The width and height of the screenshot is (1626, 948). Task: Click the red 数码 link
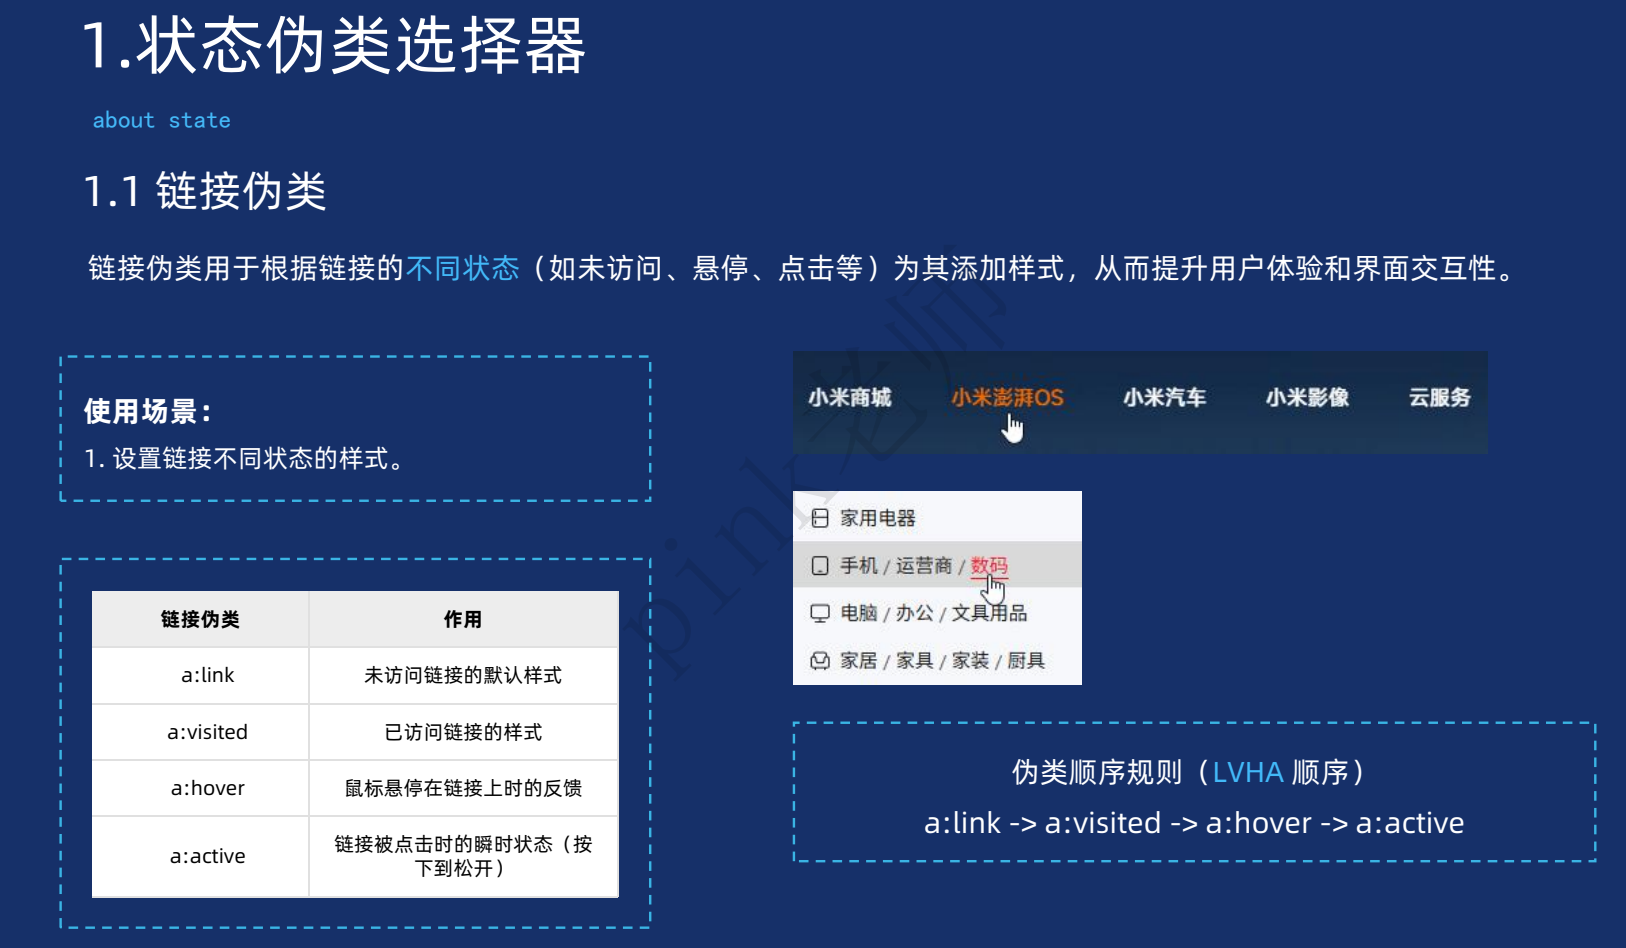(989, 566)
